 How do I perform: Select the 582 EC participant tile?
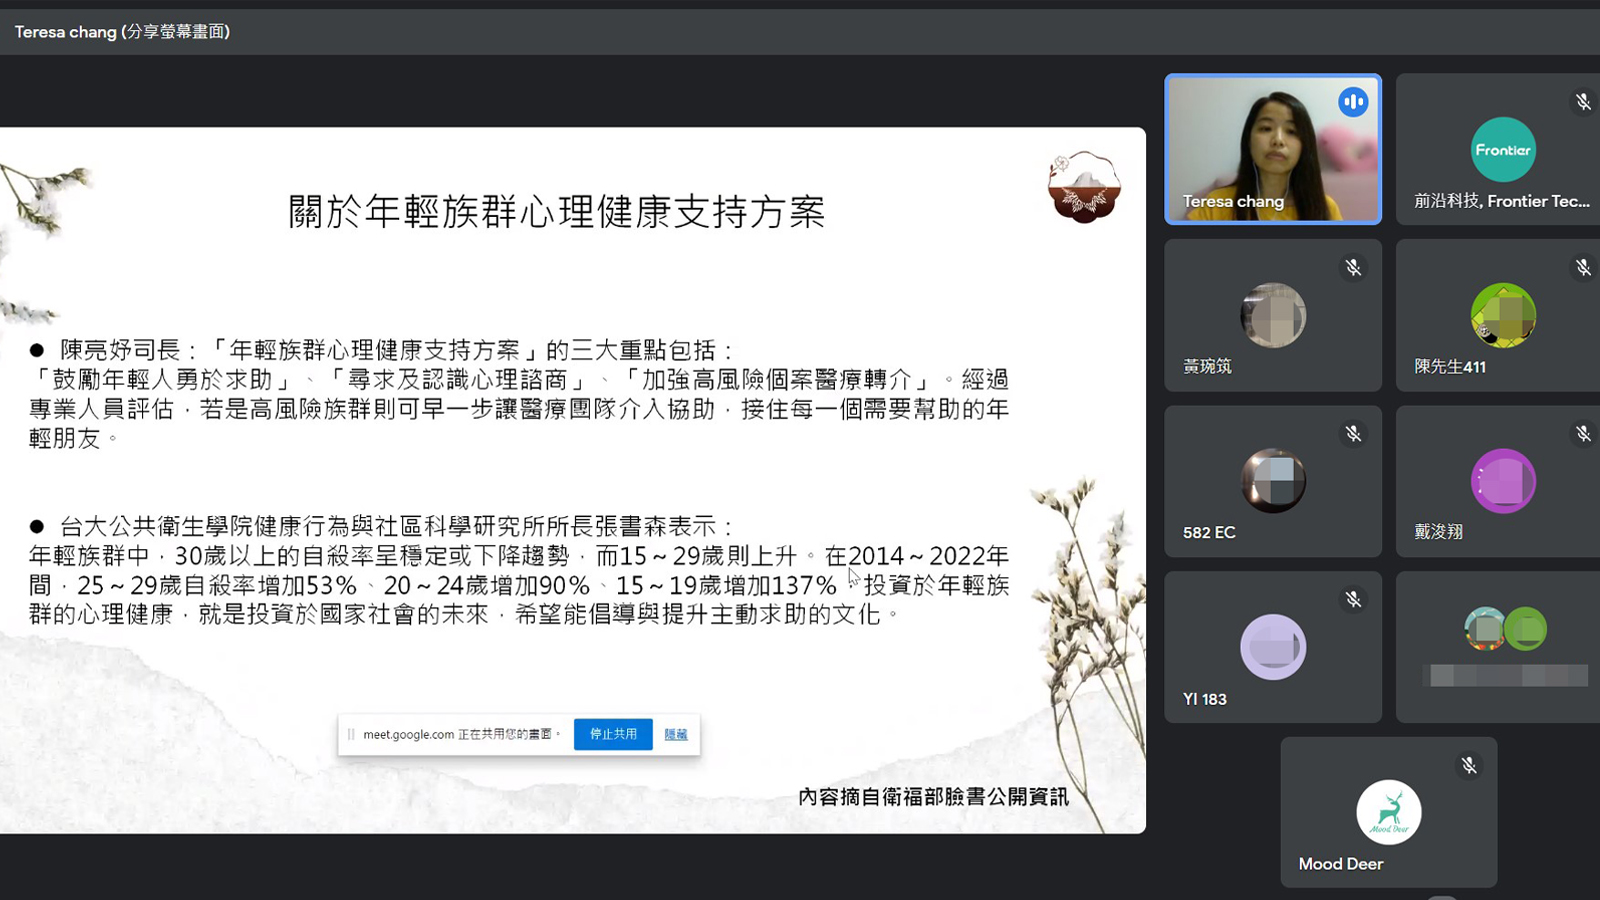click(x=1272, y=482)
